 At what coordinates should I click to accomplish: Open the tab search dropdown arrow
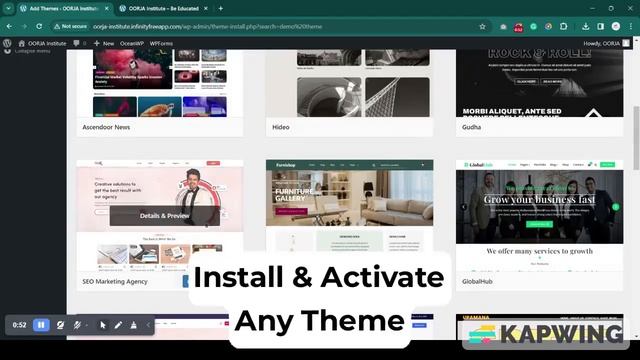click(8, 8)
